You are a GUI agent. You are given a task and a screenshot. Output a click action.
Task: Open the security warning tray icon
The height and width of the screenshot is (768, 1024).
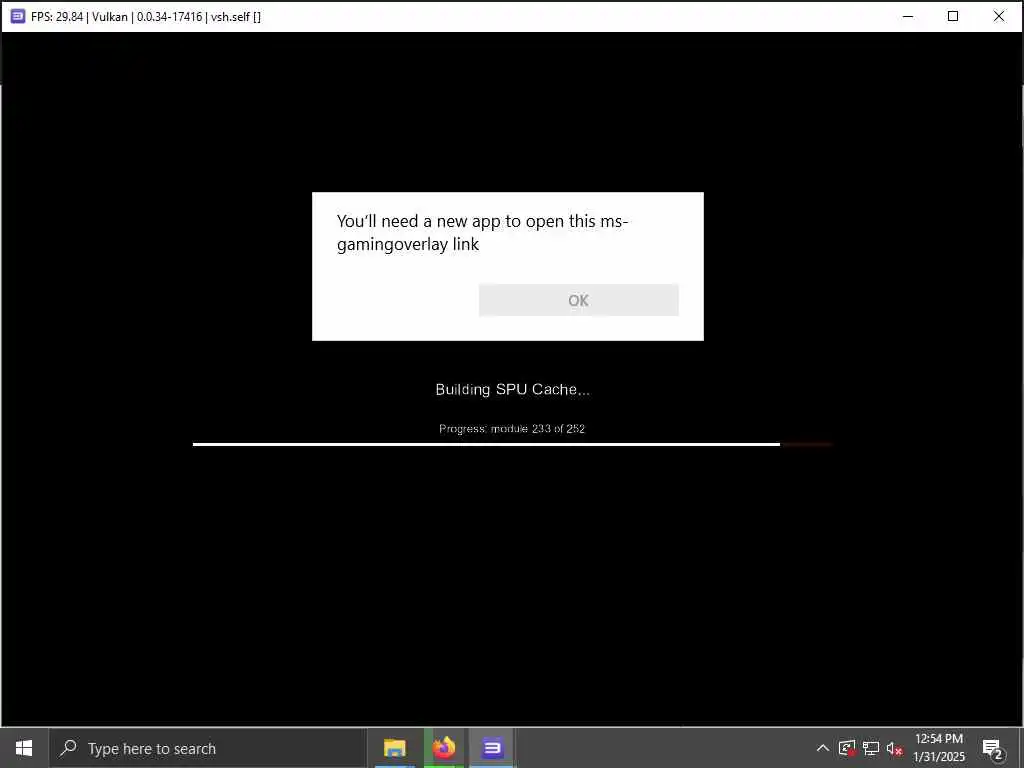coord(847,748)
